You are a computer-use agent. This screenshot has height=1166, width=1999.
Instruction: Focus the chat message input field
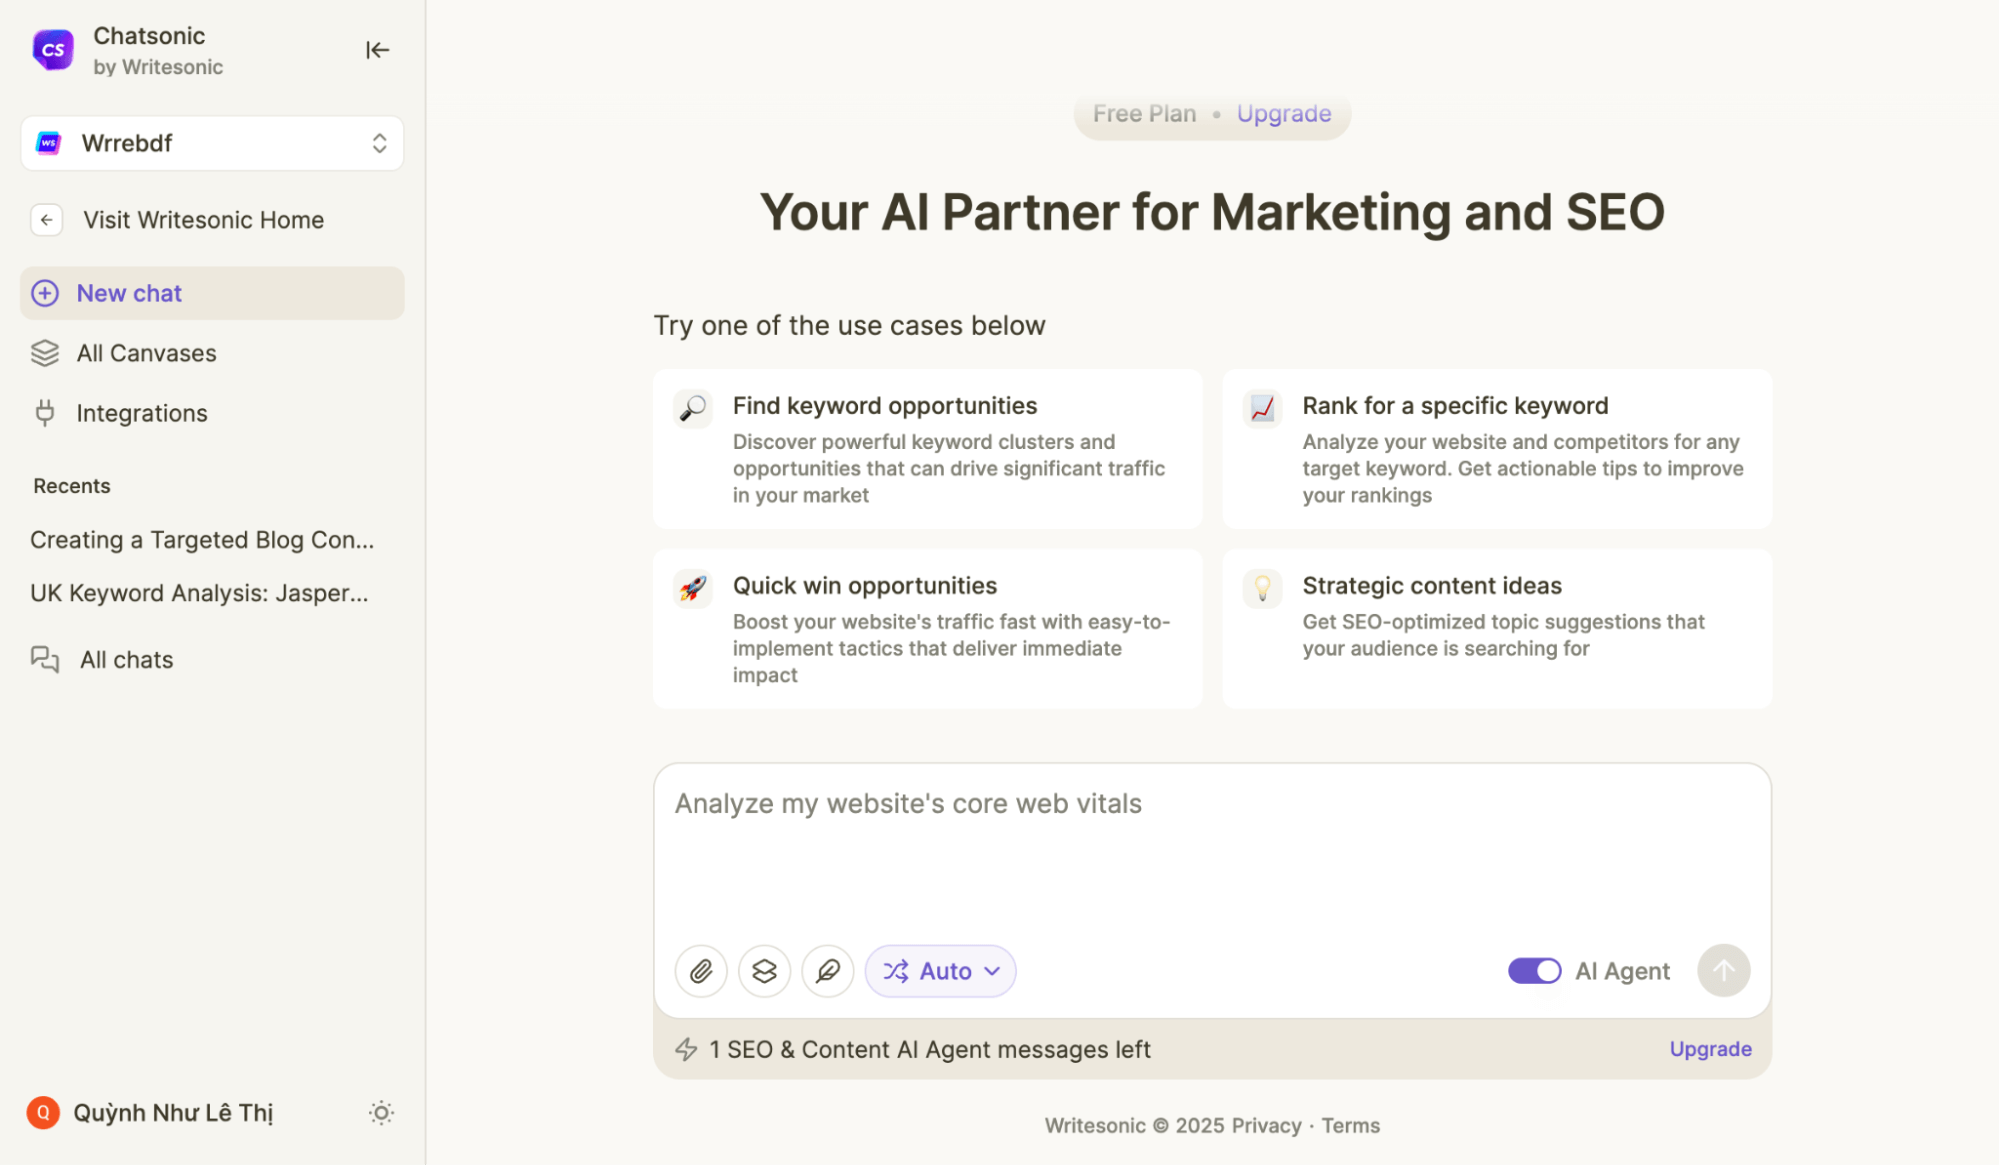coord(1212,850)
